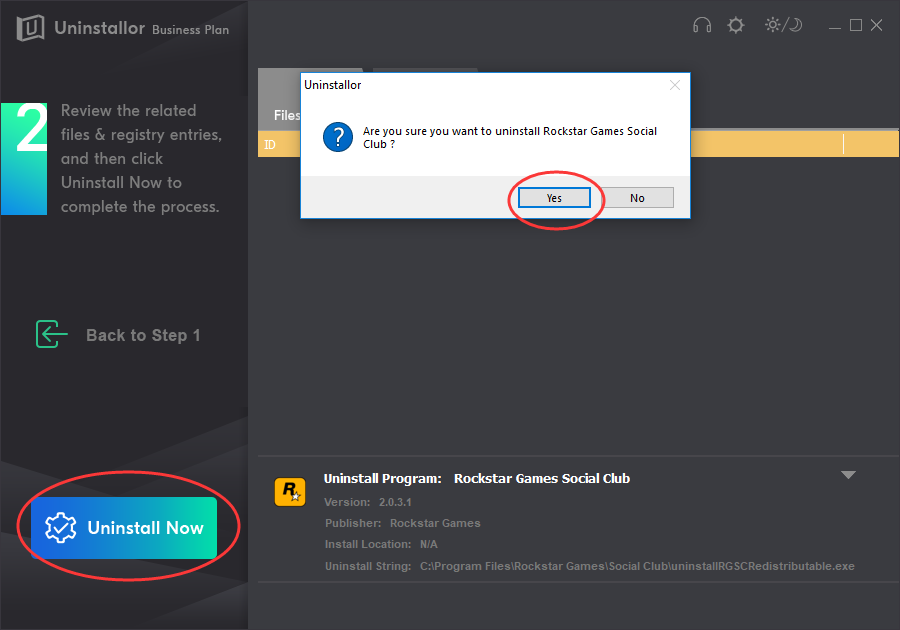Viewport: 900px width, 630px height.
Task: Click the publisher name Rockstar Games
Action: pyautogui.click(x=435, y=523)
